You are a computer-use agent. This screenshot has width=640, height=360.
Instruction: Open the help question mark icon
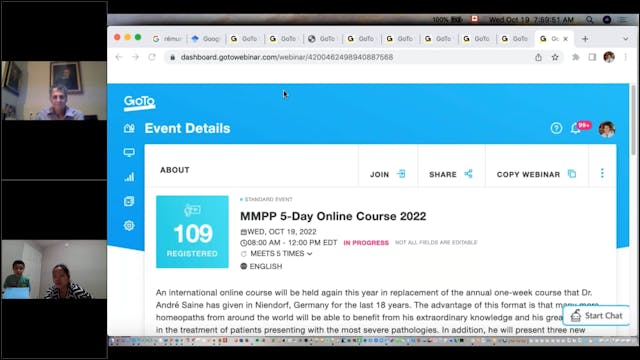[556, 129]
